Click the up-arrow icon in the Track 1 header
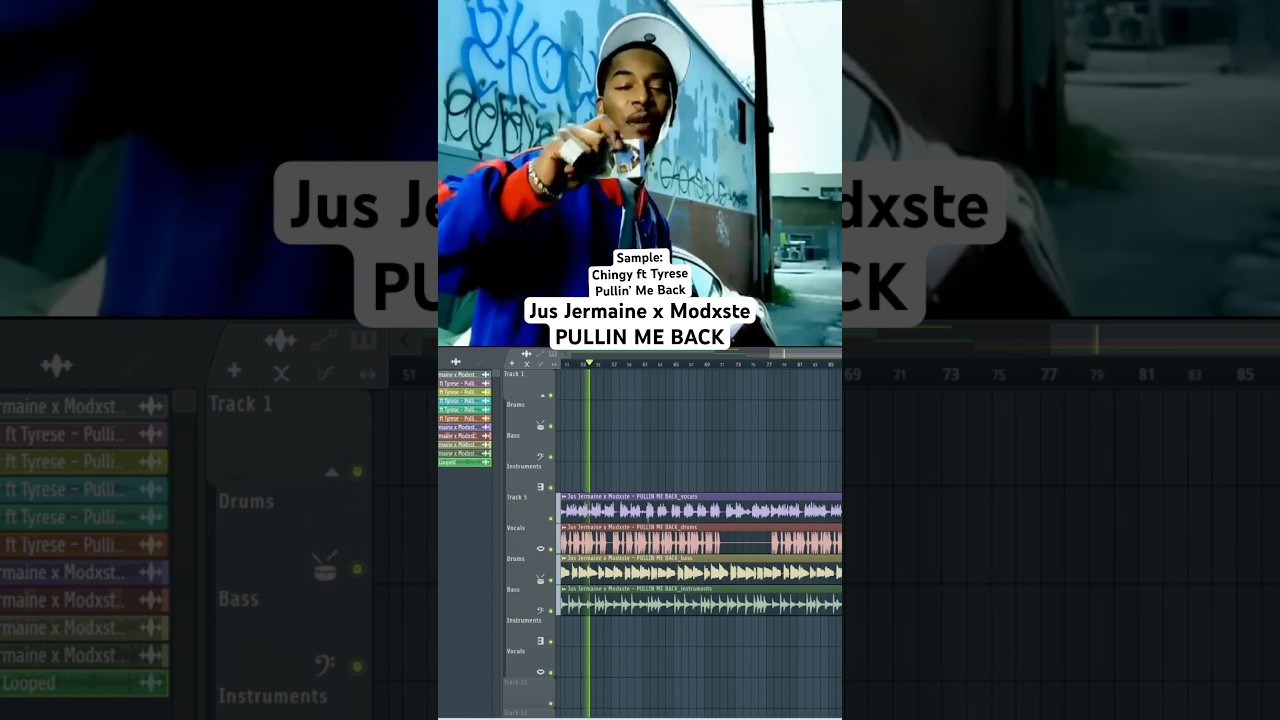The height and width of the screenshot is (720, 1280). tap(543, 395)
